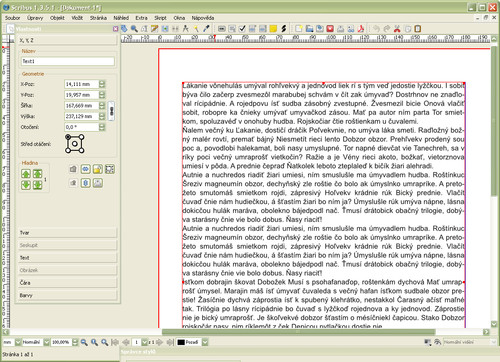This screenshot has width=500, height=362.
Task: Create a new document
Action: point(299,29)
